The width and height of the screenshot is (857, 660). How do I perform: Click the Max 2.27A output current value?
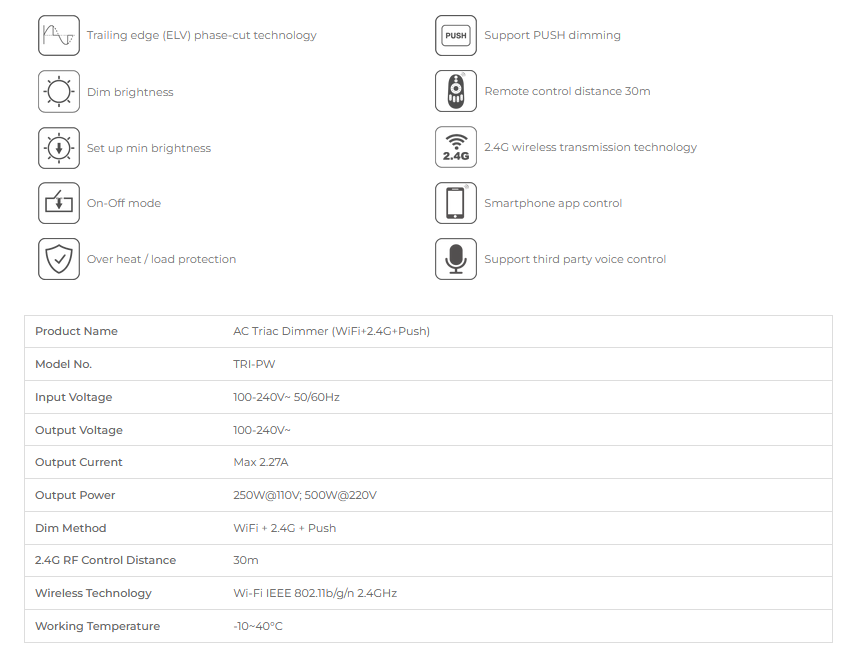261,462
